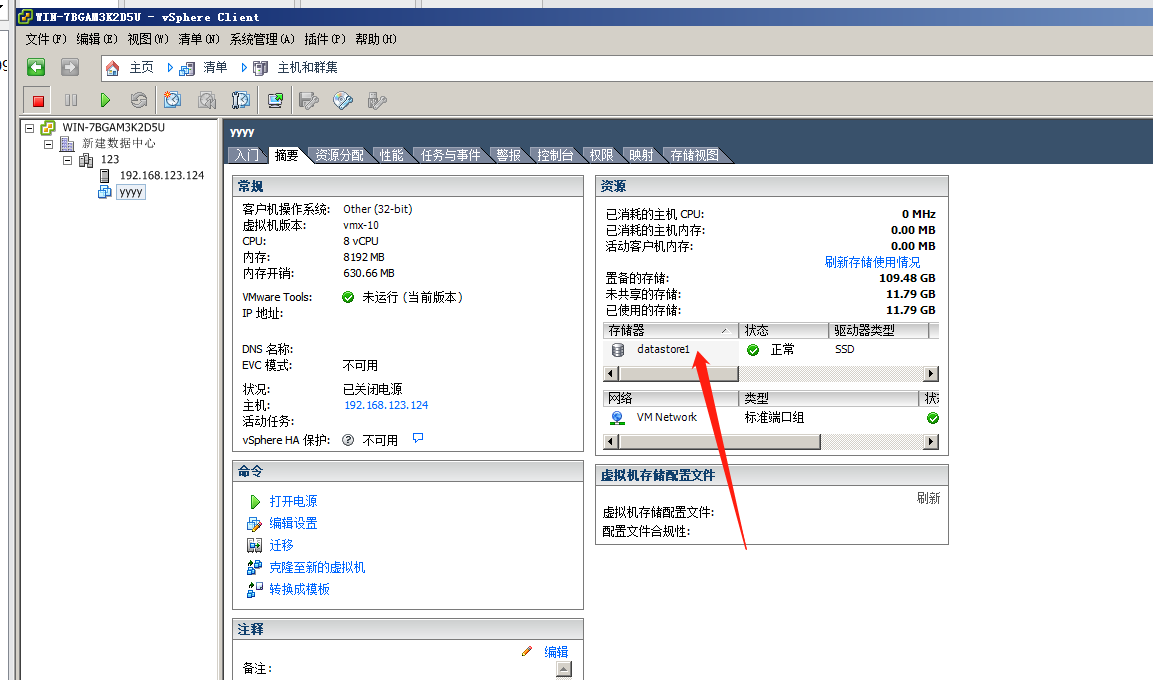Click the CD/DVD drive connection toolbar icon
Screen dimensions: 1153x680
coord(343,100)
